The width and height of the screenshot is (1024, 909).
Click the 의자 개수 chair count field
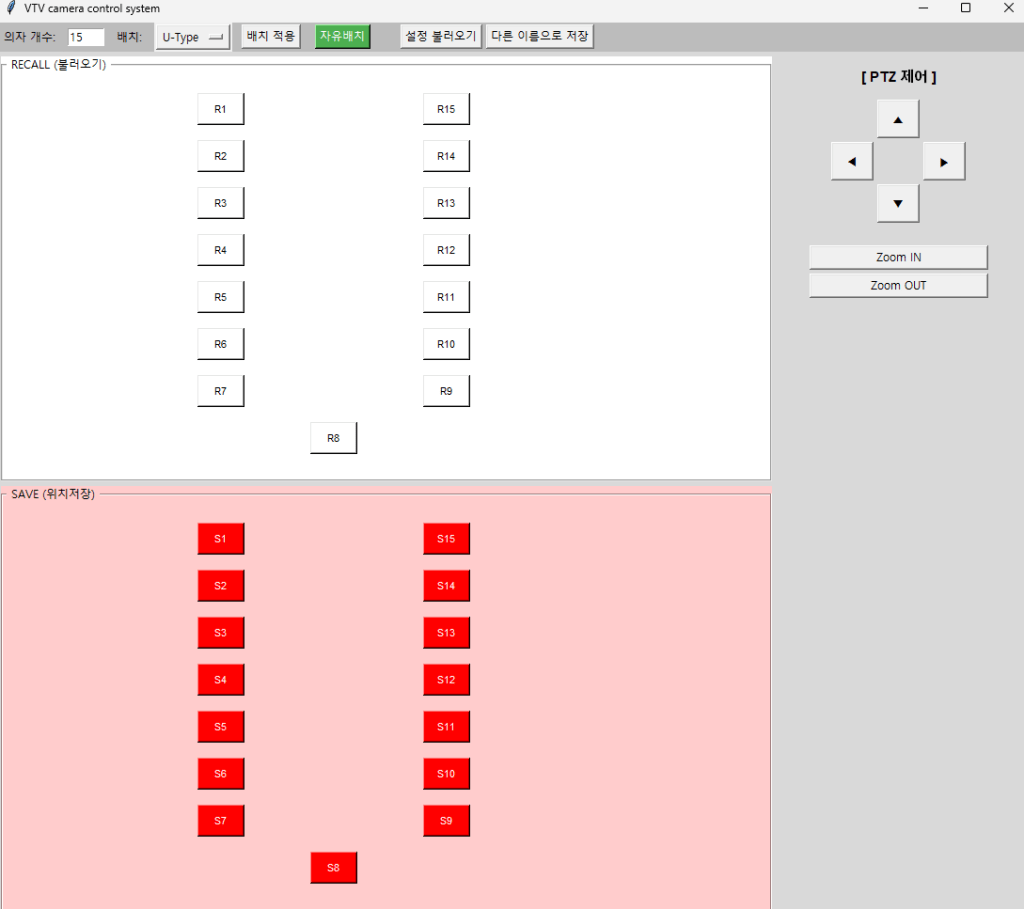pos(86,37)
